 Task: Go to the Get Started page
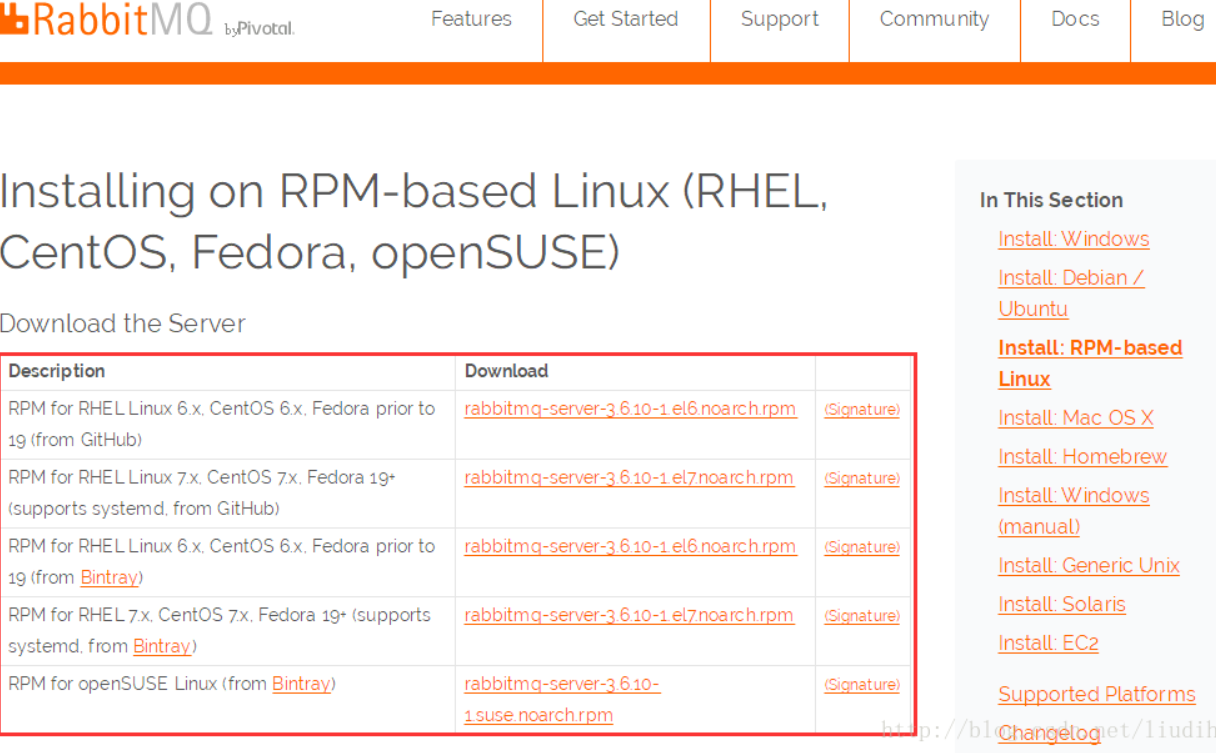[625, 19]
